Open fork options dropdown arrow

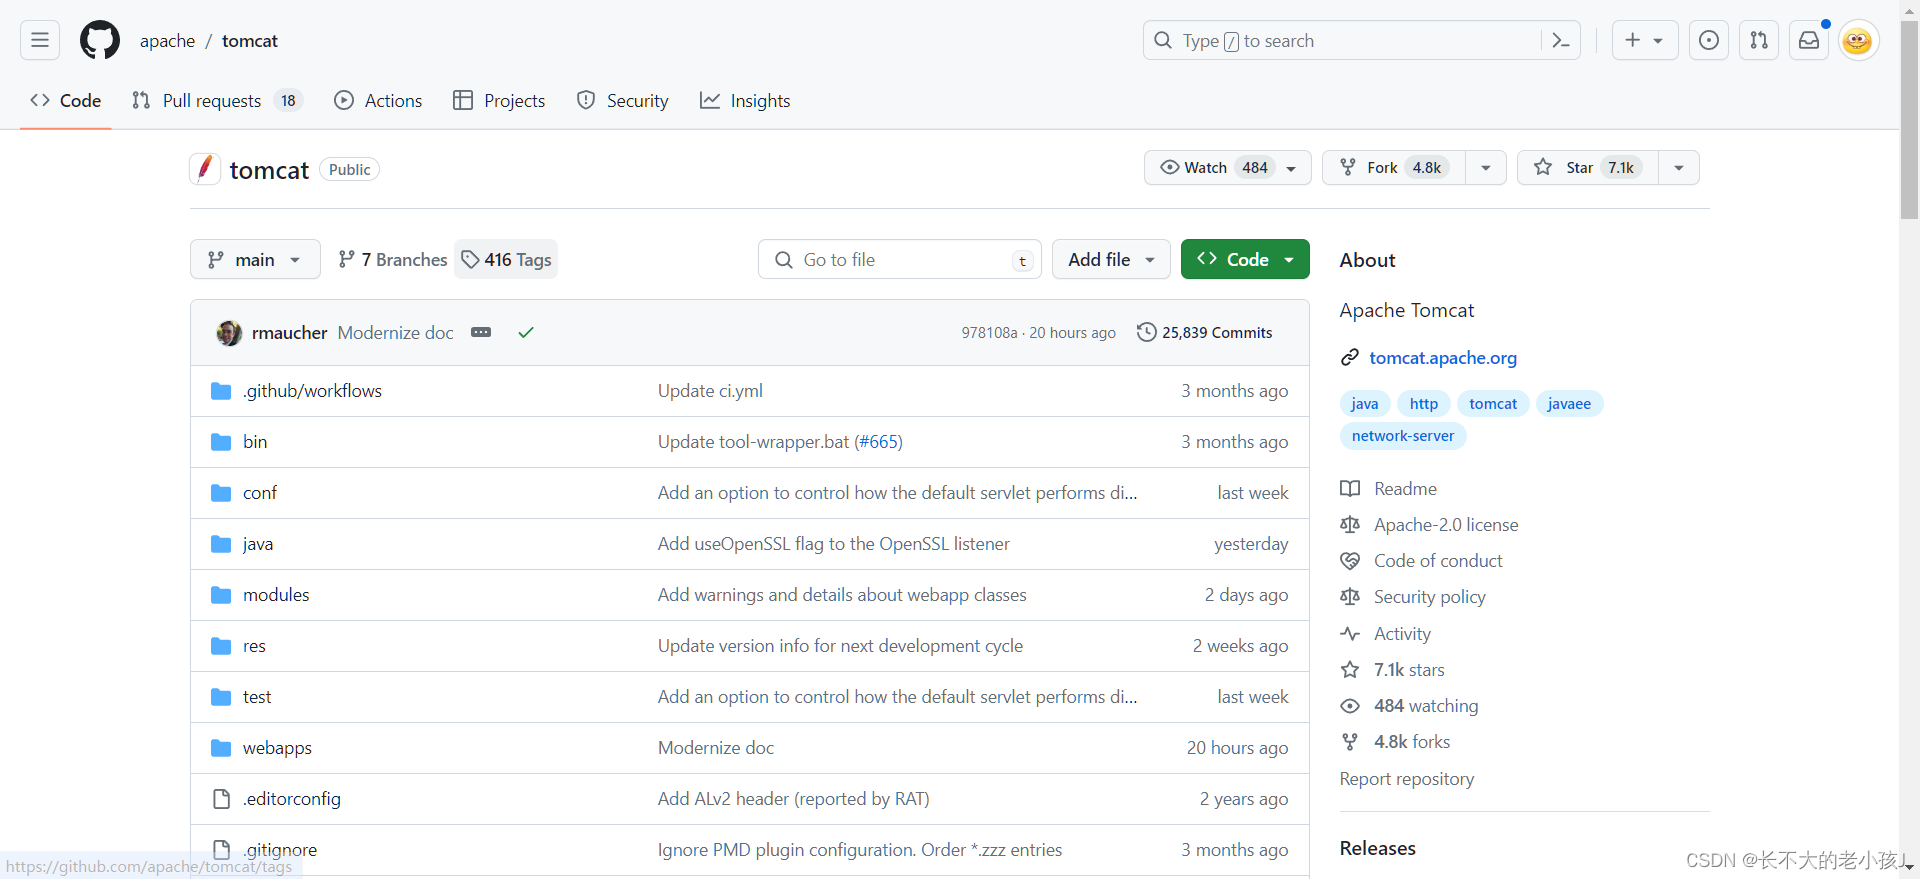(1486, 168)
